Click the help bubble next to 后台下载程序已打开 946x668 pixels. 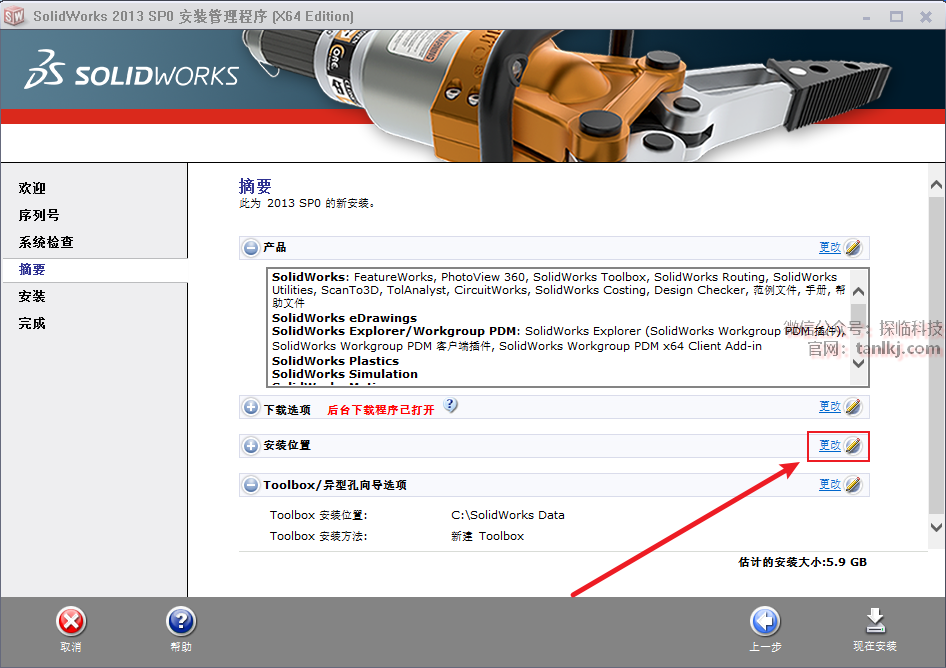tap(451, 406)
